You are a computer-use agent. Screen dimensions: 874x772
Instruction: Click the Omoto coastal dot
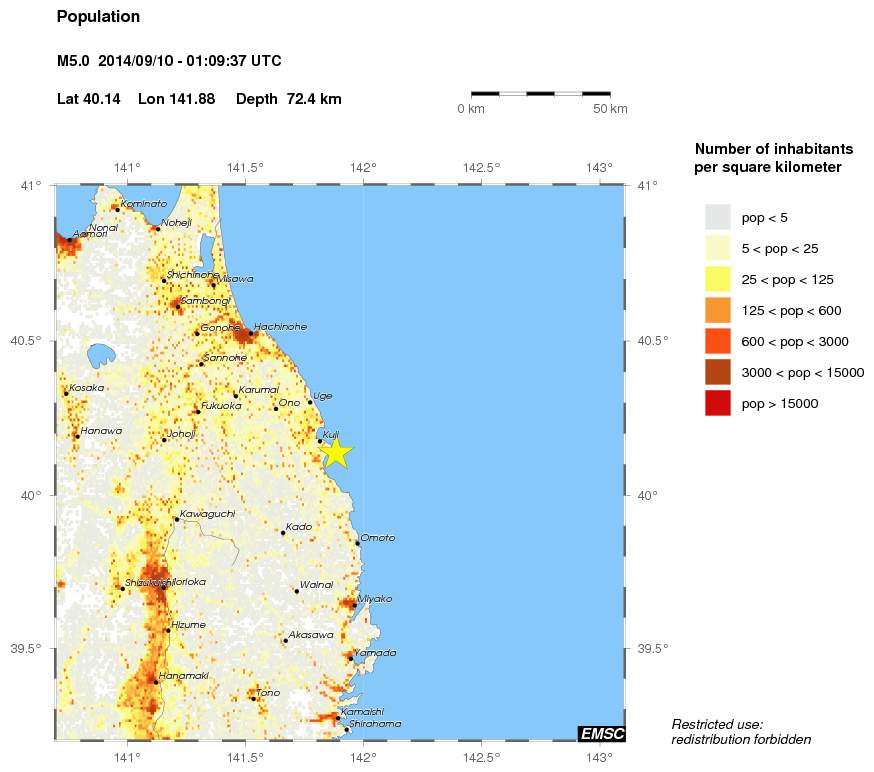pyautogui.click(x=356, y=545)
